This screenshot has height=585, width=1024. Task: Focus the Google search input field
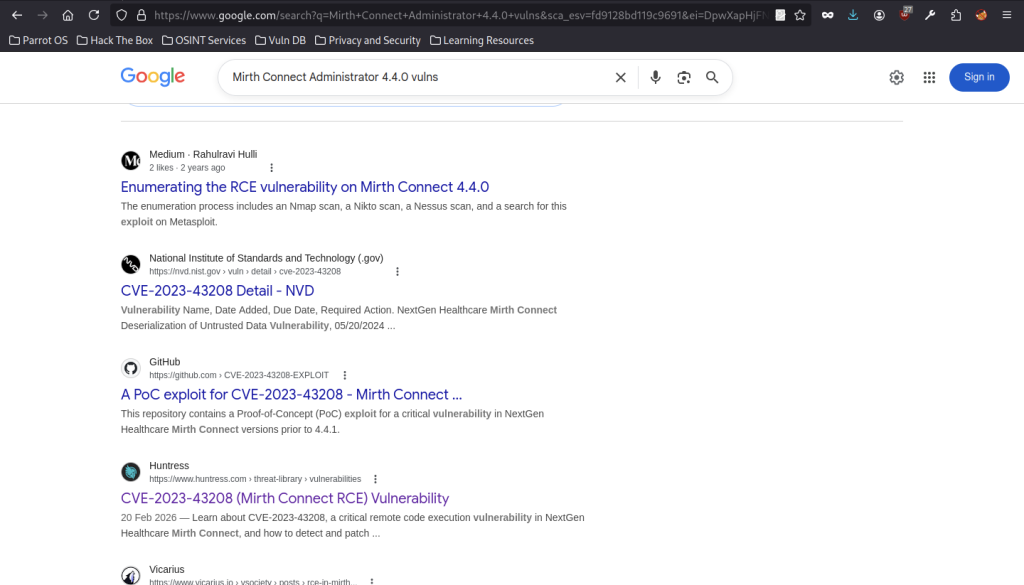(418, 77)
